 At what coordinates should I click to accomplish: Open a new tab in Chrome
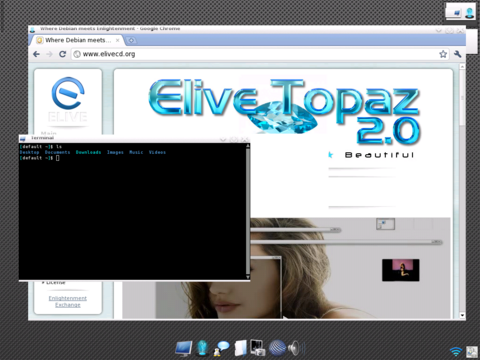coord(131,40)
